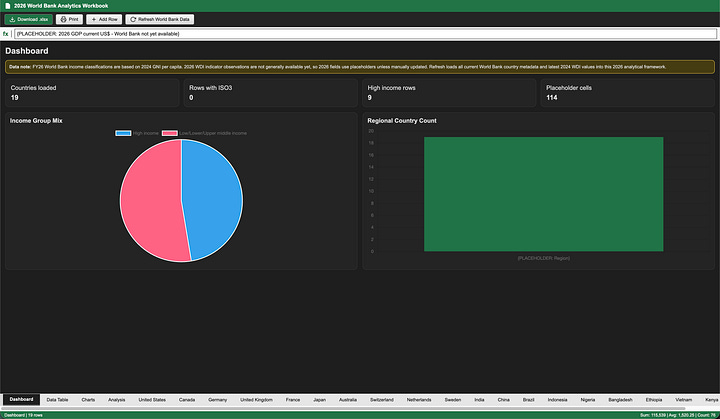Open the Netherlands sheet tab
Screen dimensions: 720x419
419,400
